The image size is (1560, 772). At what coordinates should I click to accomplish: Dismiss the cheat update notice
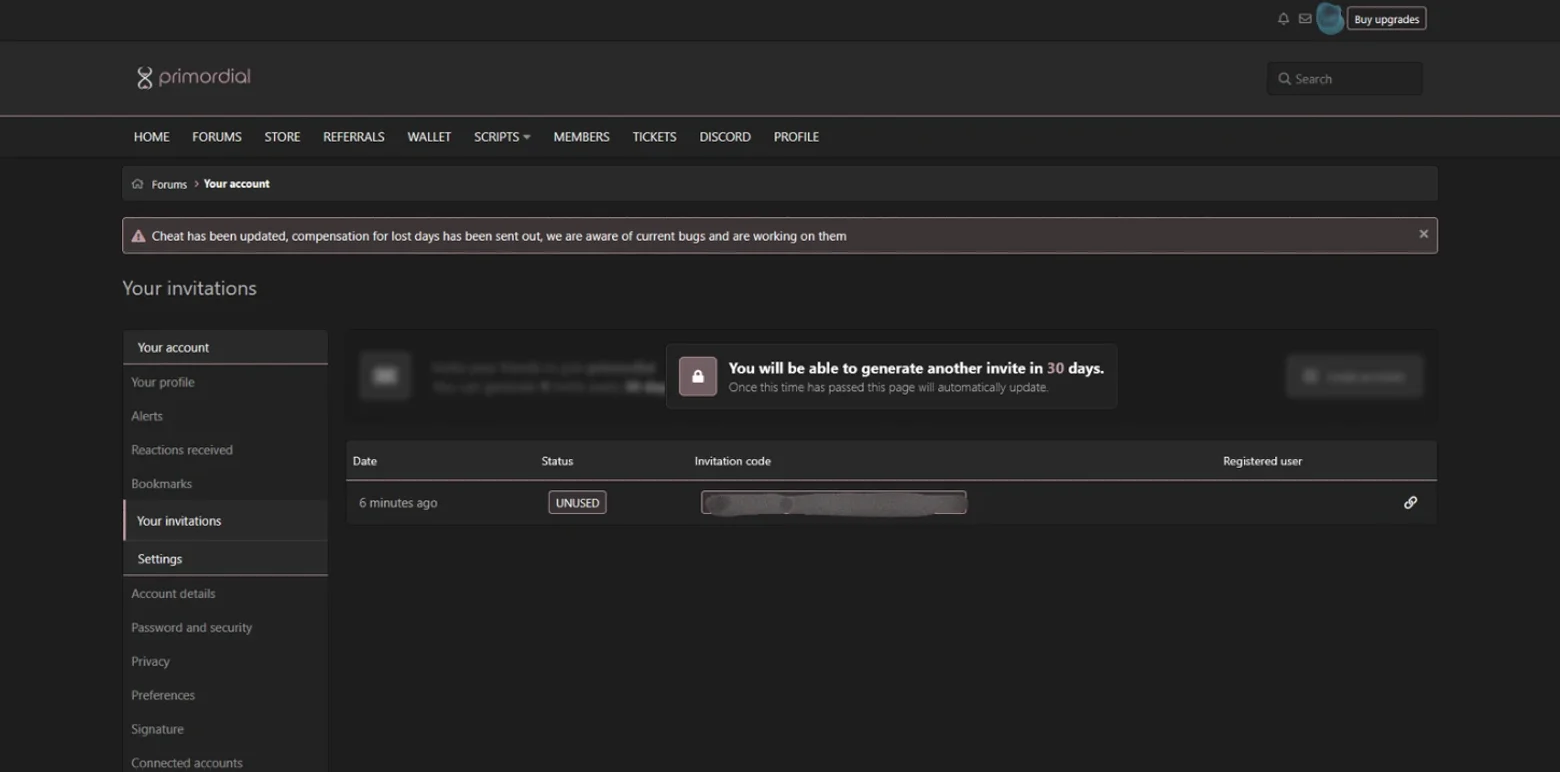pyautogui.click(x=1423, y=234)
